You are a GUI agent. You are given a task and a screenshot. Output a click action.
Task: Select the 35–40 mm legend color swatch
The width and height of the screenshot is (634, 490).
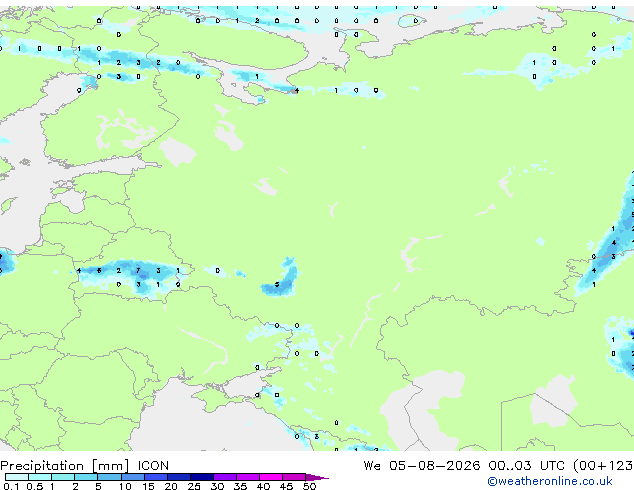coord(248,477)
